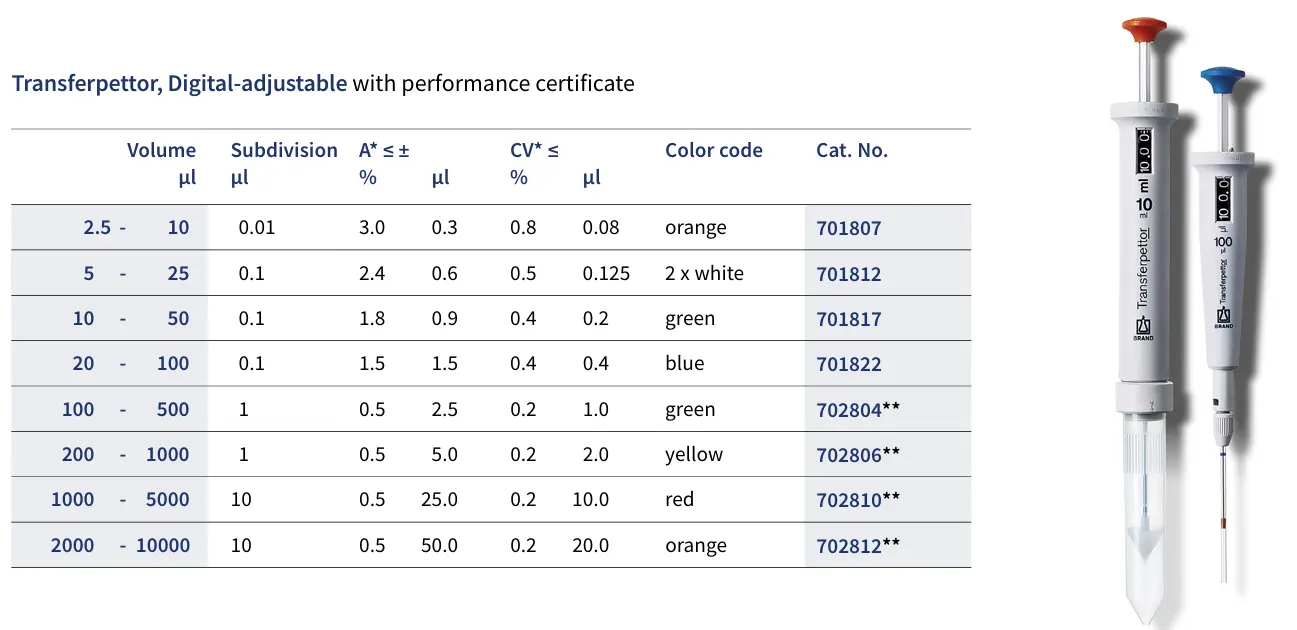Image resolution: width=1297 pixels, height=630 pixels.
Task: Open catalog number 702812
Action: 849,546
